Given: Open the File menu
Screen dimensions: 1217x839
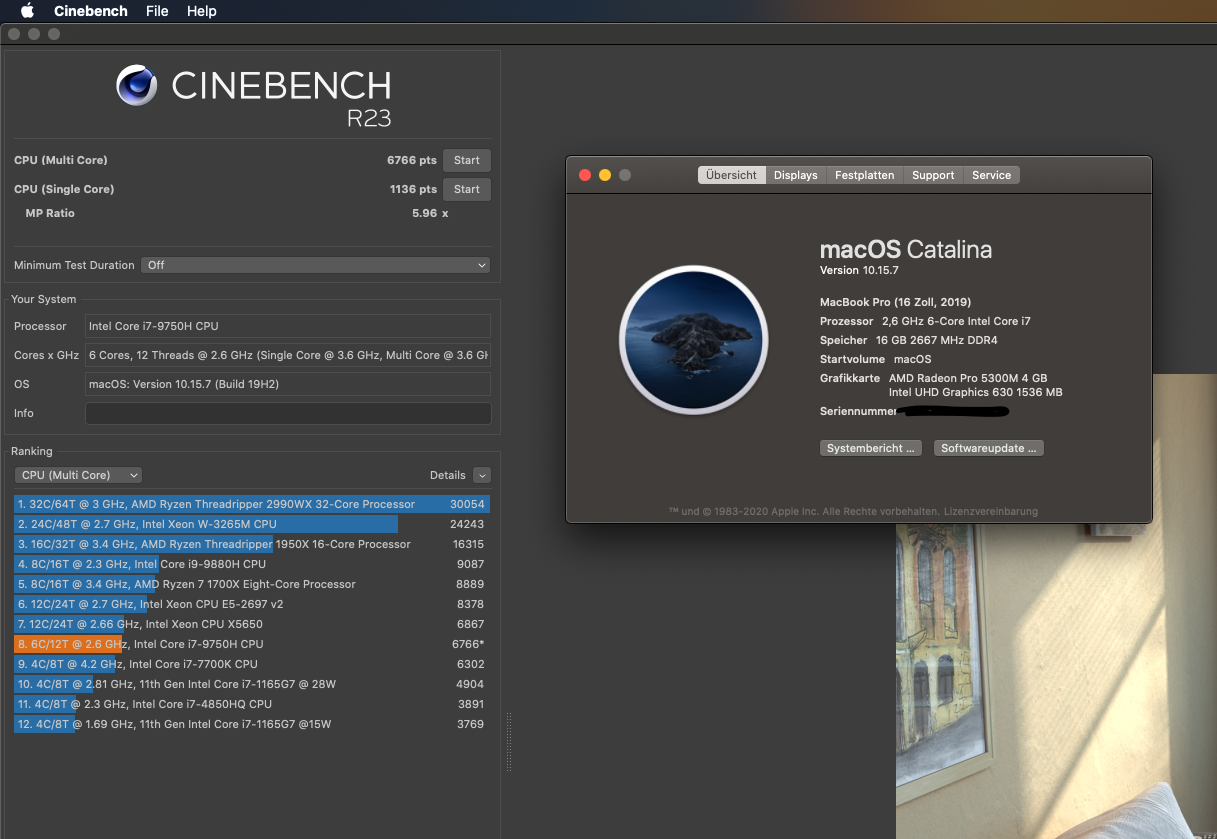Looking at the screenshot, I should click(x=157, y=11).
